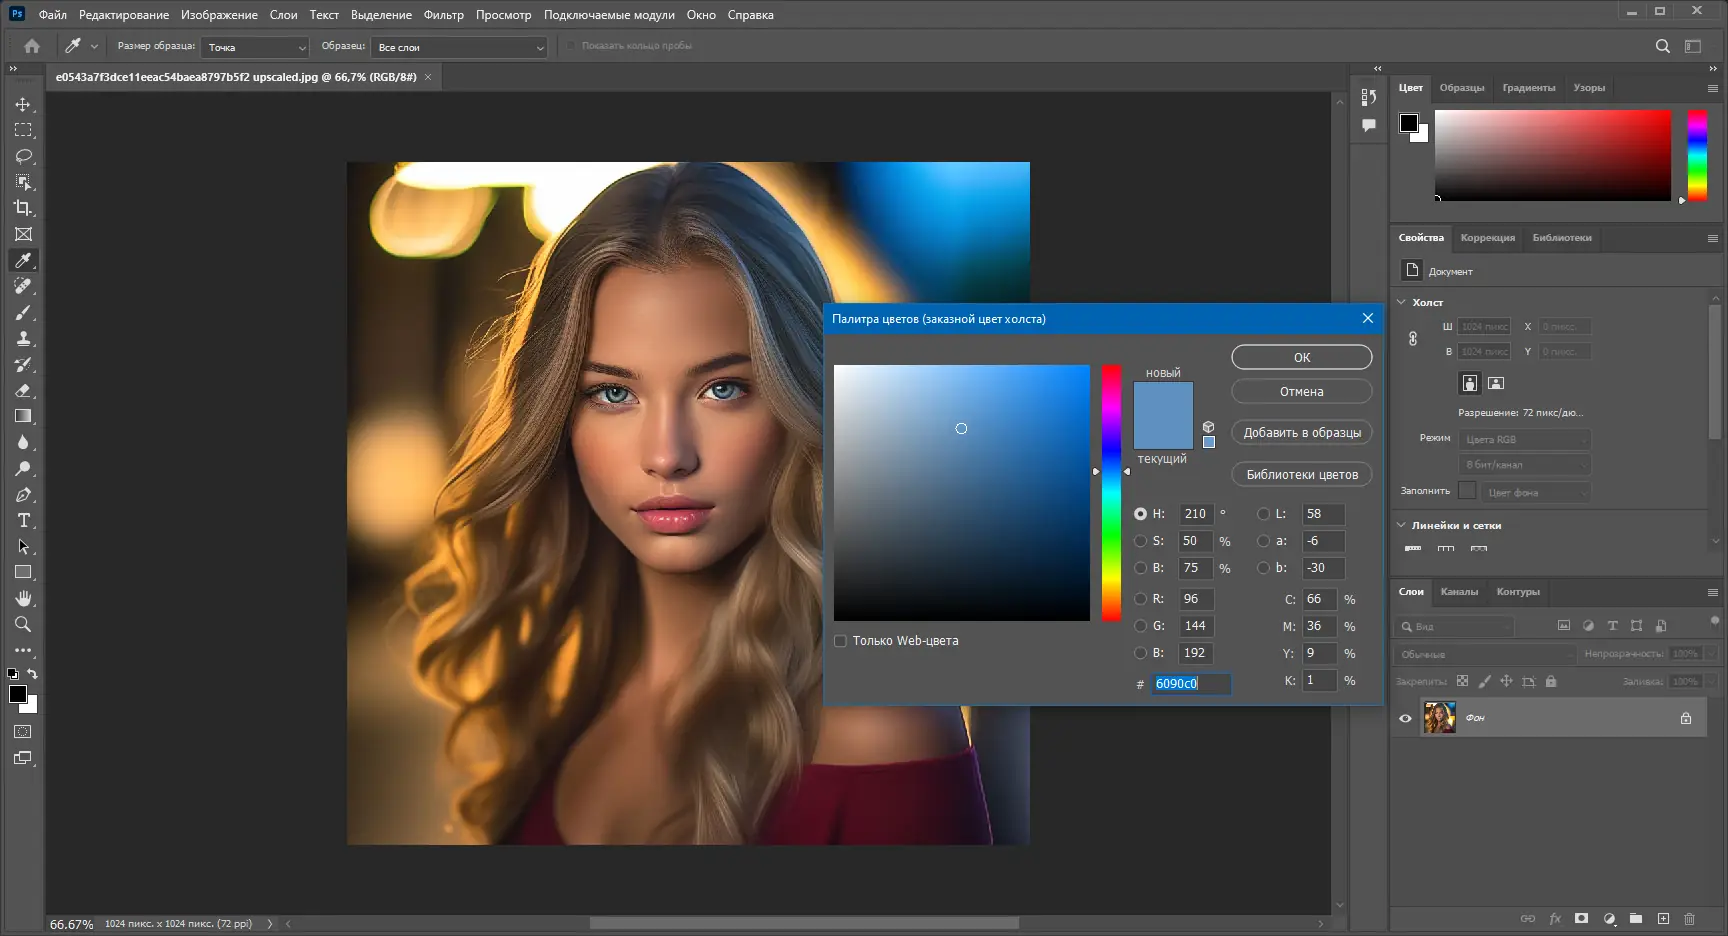Select the S saturation radio button
1728x936 pixels.
click(x=1140, y=541)
